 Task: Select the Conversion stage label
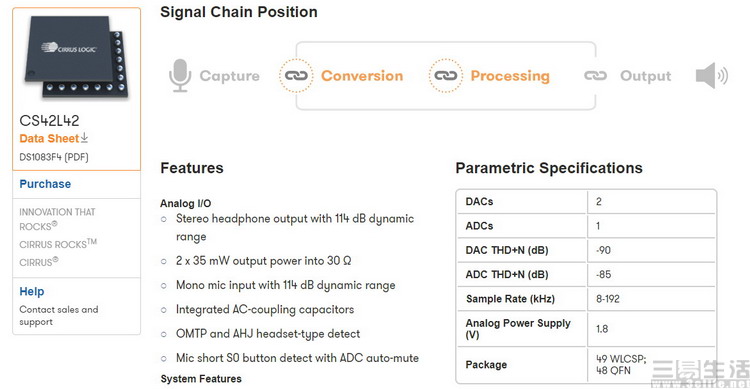(x=362, y=76)
